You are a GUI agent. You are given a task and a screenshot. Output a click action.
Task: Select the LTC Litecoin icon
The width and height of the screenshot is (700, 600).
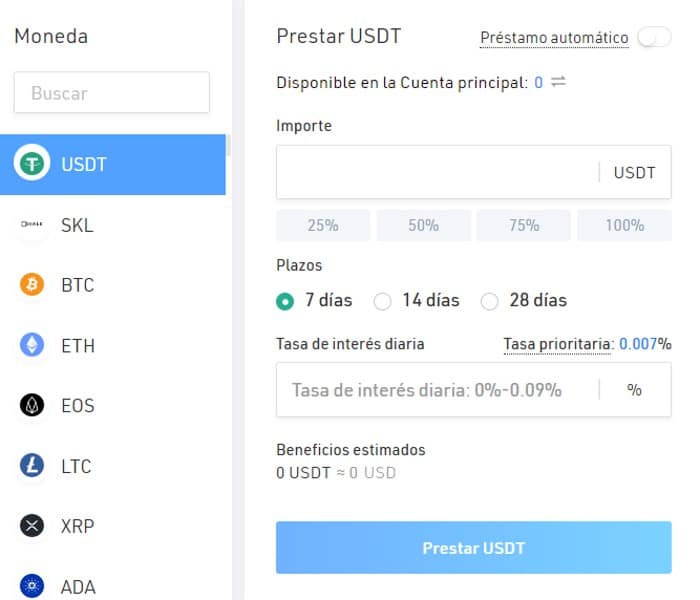pos(32,465)
